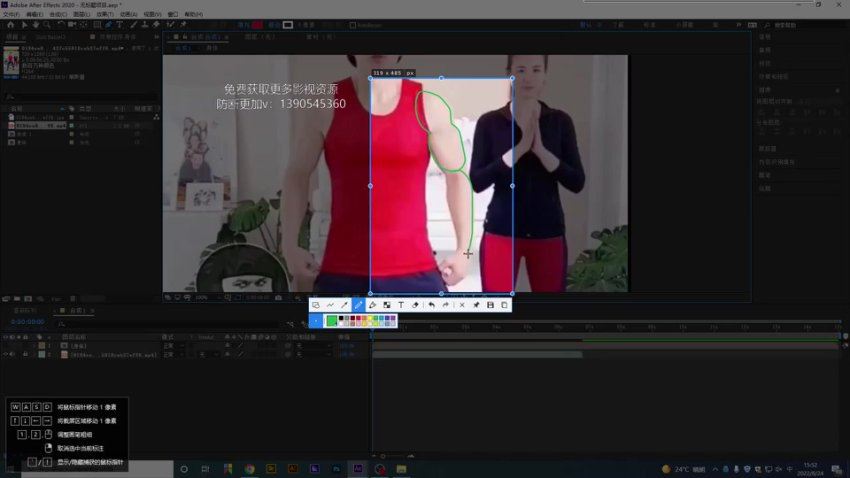Click the red fill color swatch in toolbar

coord(257,25)
